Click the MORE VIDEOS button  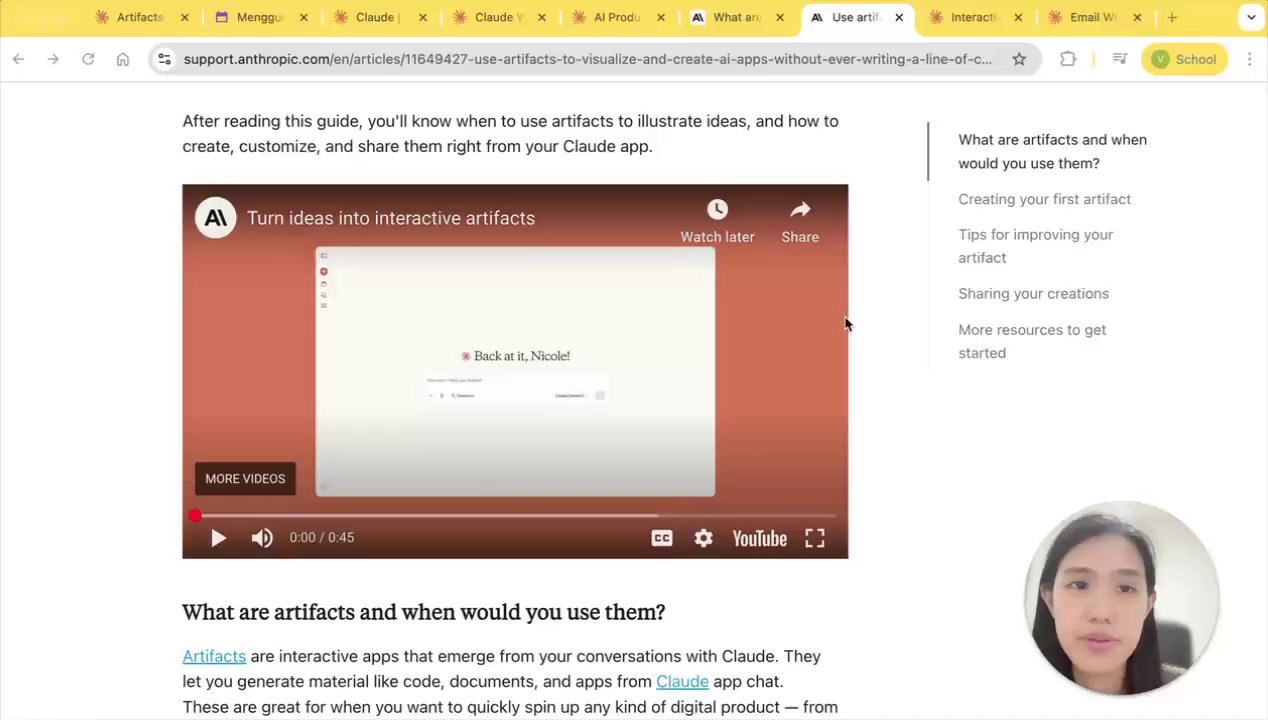point(245,479)
